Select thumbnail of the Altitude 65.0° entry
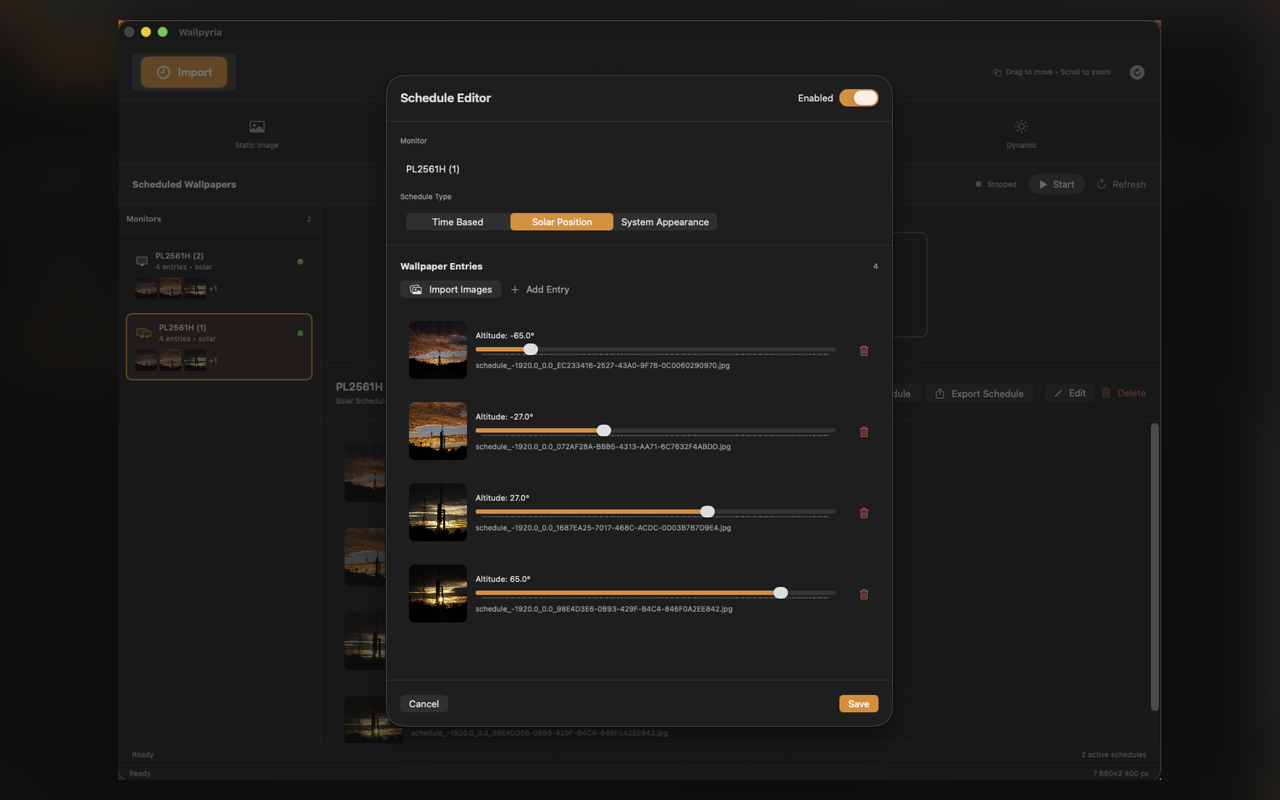The width and height of the screenshot is (1280, 800). (x=438, y=593)
